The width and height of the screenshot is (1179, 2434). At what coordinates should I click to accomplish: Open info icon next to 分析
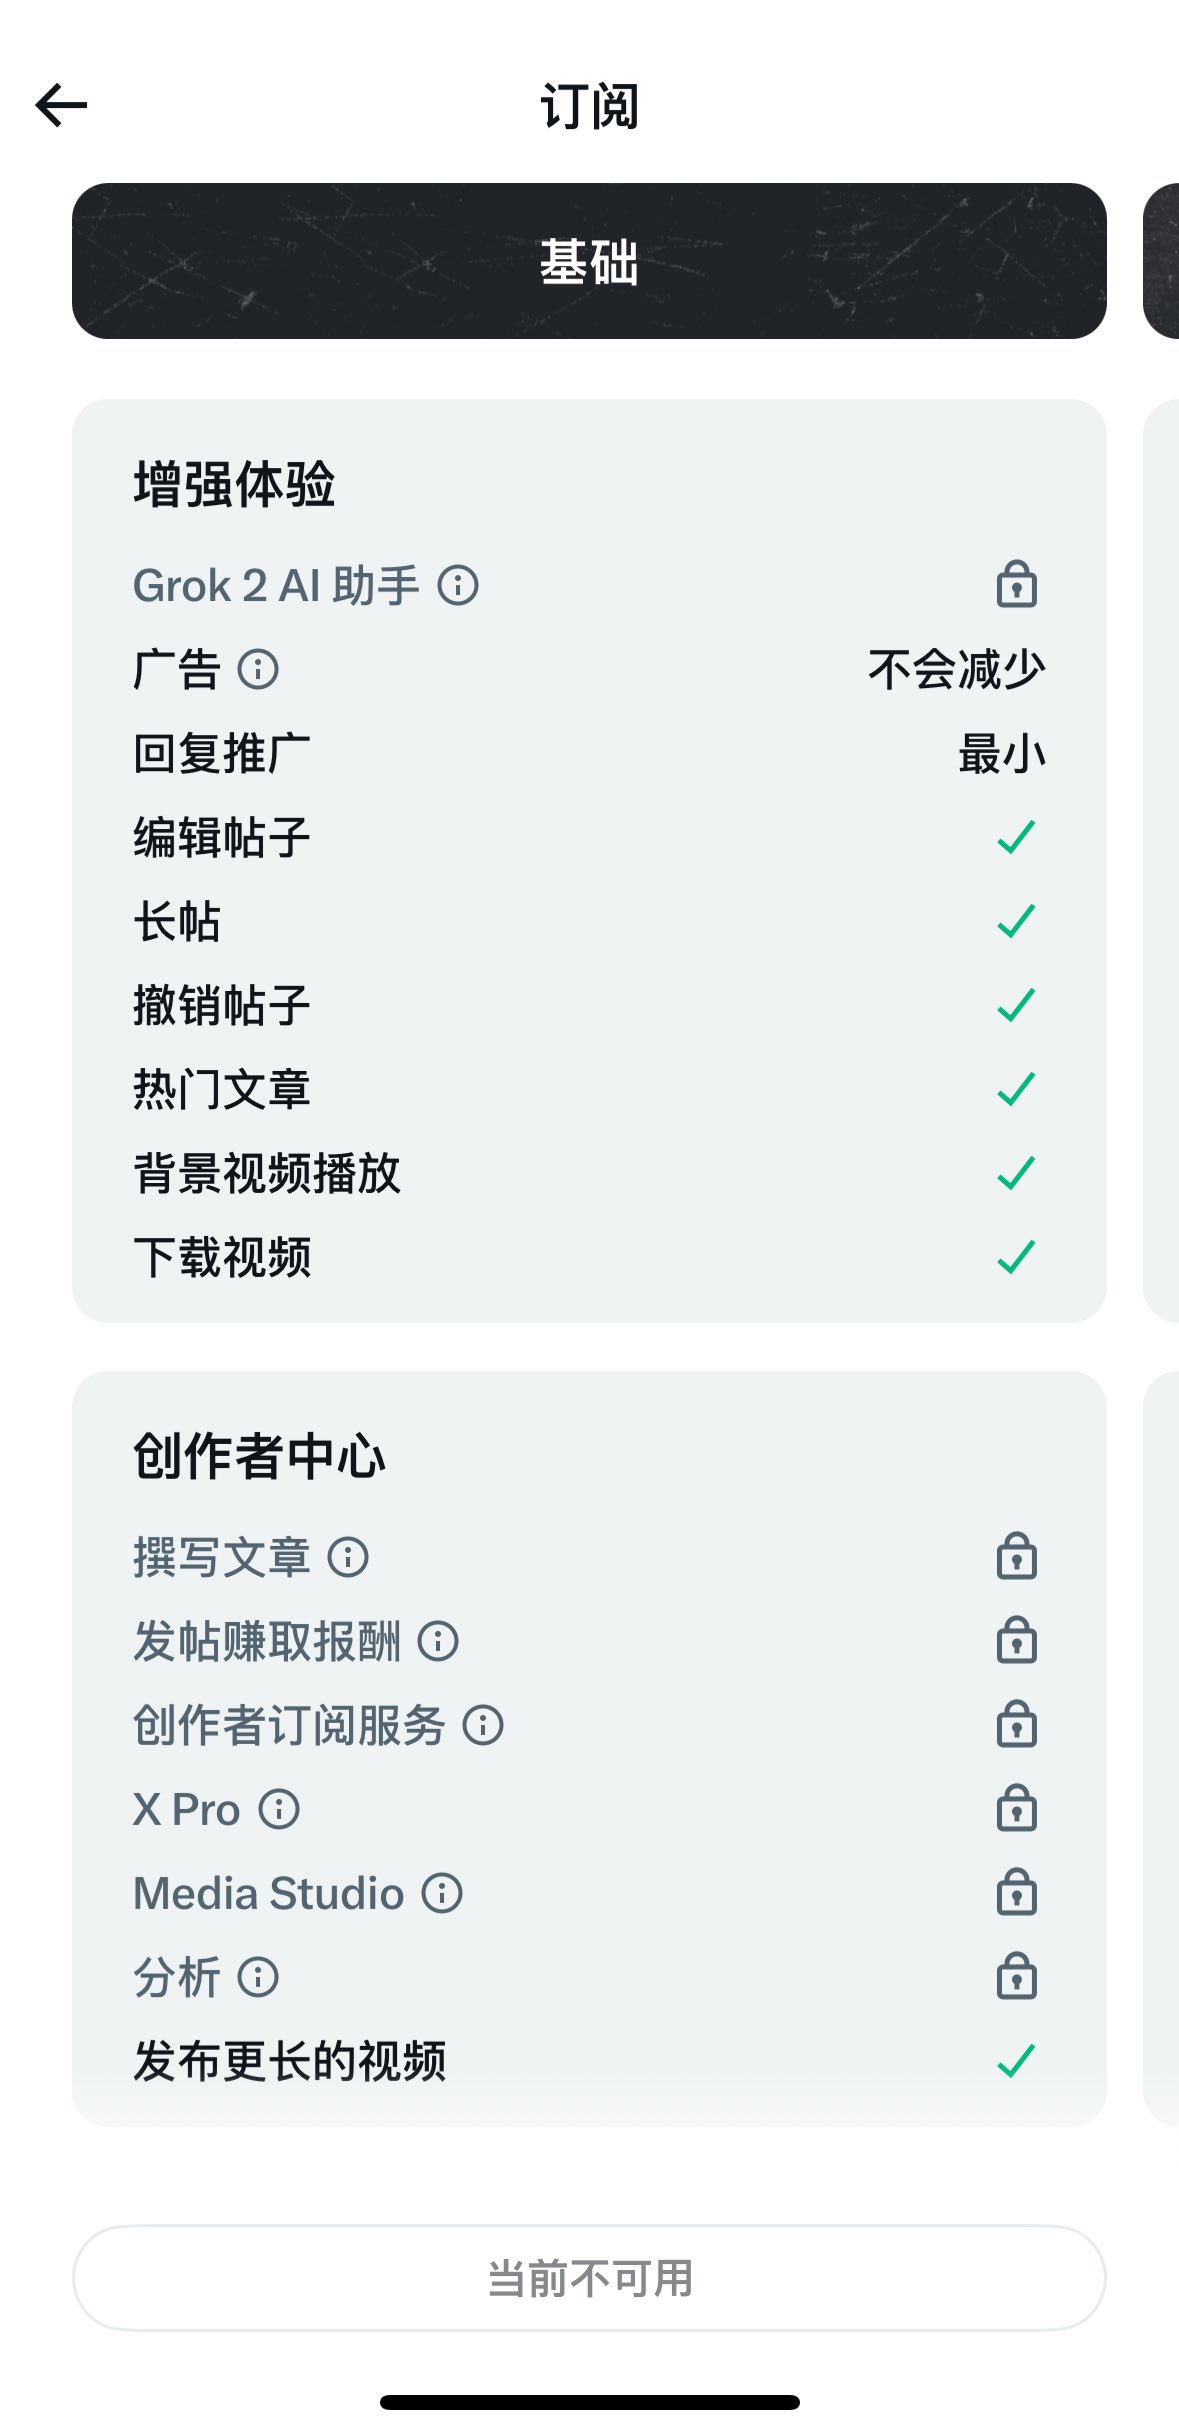258,1977
